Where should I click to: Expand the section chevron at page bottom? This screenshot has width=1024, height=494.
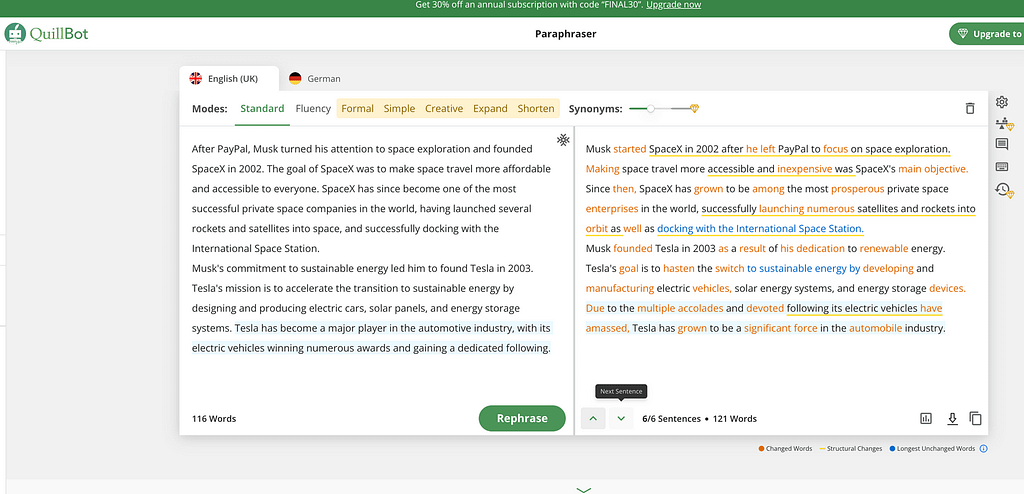tap(584, 489)
